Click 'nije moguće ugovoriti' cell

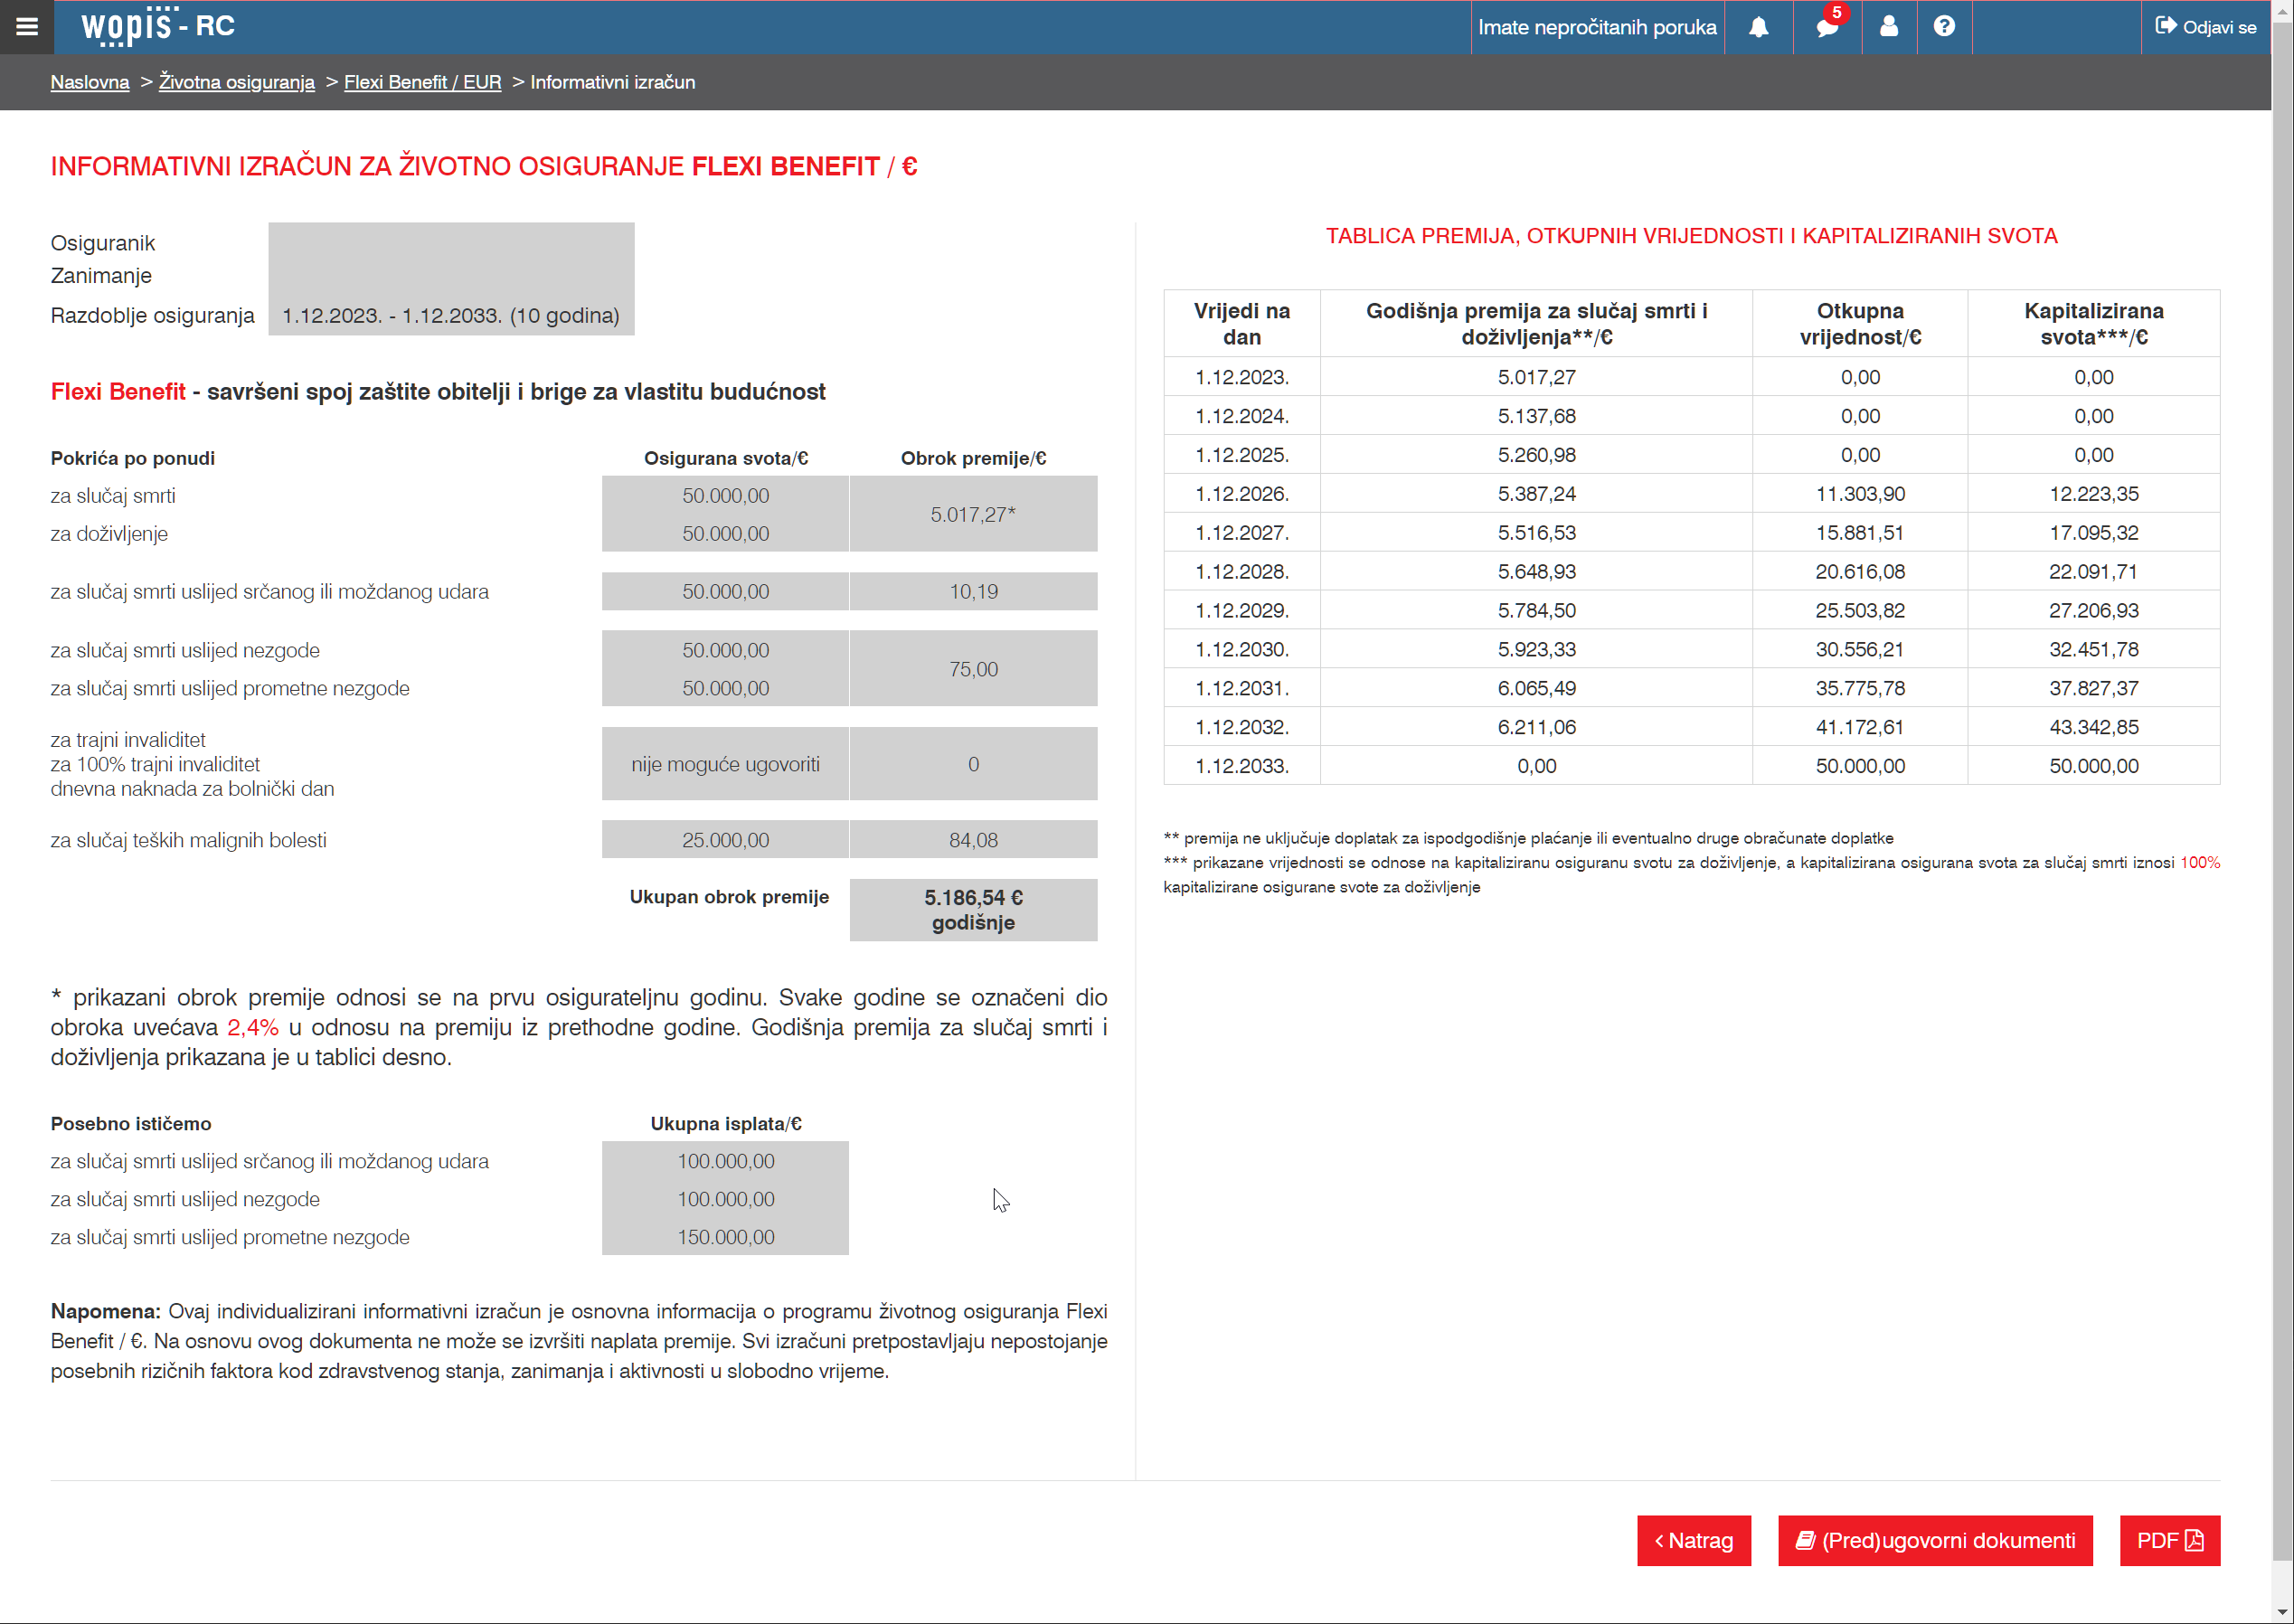(x=725, y=764)
